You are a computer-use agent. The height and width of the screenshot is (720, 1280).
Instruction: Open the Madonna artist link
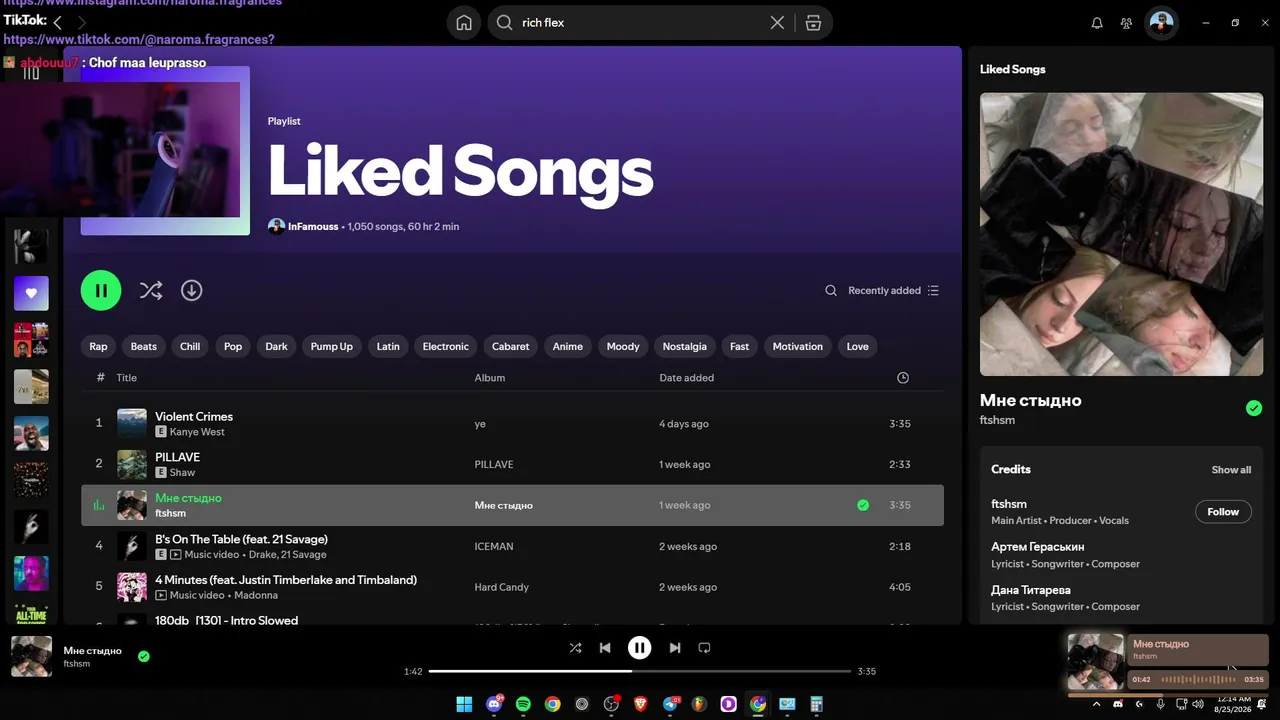click(x=256, y=596)
